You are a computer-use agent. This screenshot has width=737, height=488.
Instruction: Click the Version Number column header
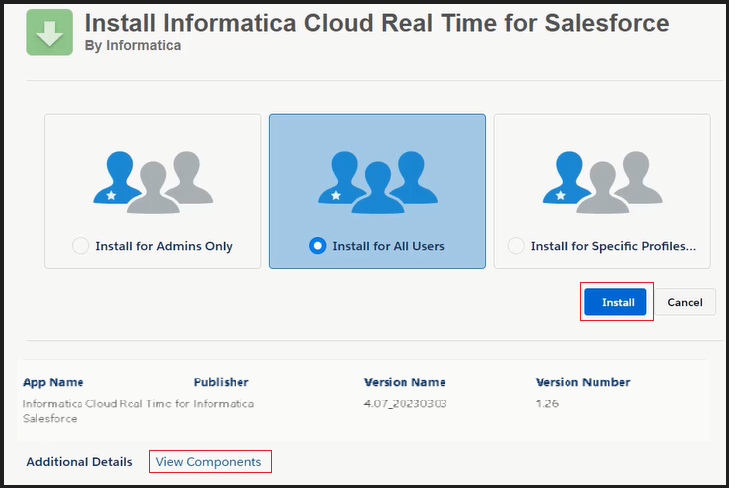tap(583, 382)
